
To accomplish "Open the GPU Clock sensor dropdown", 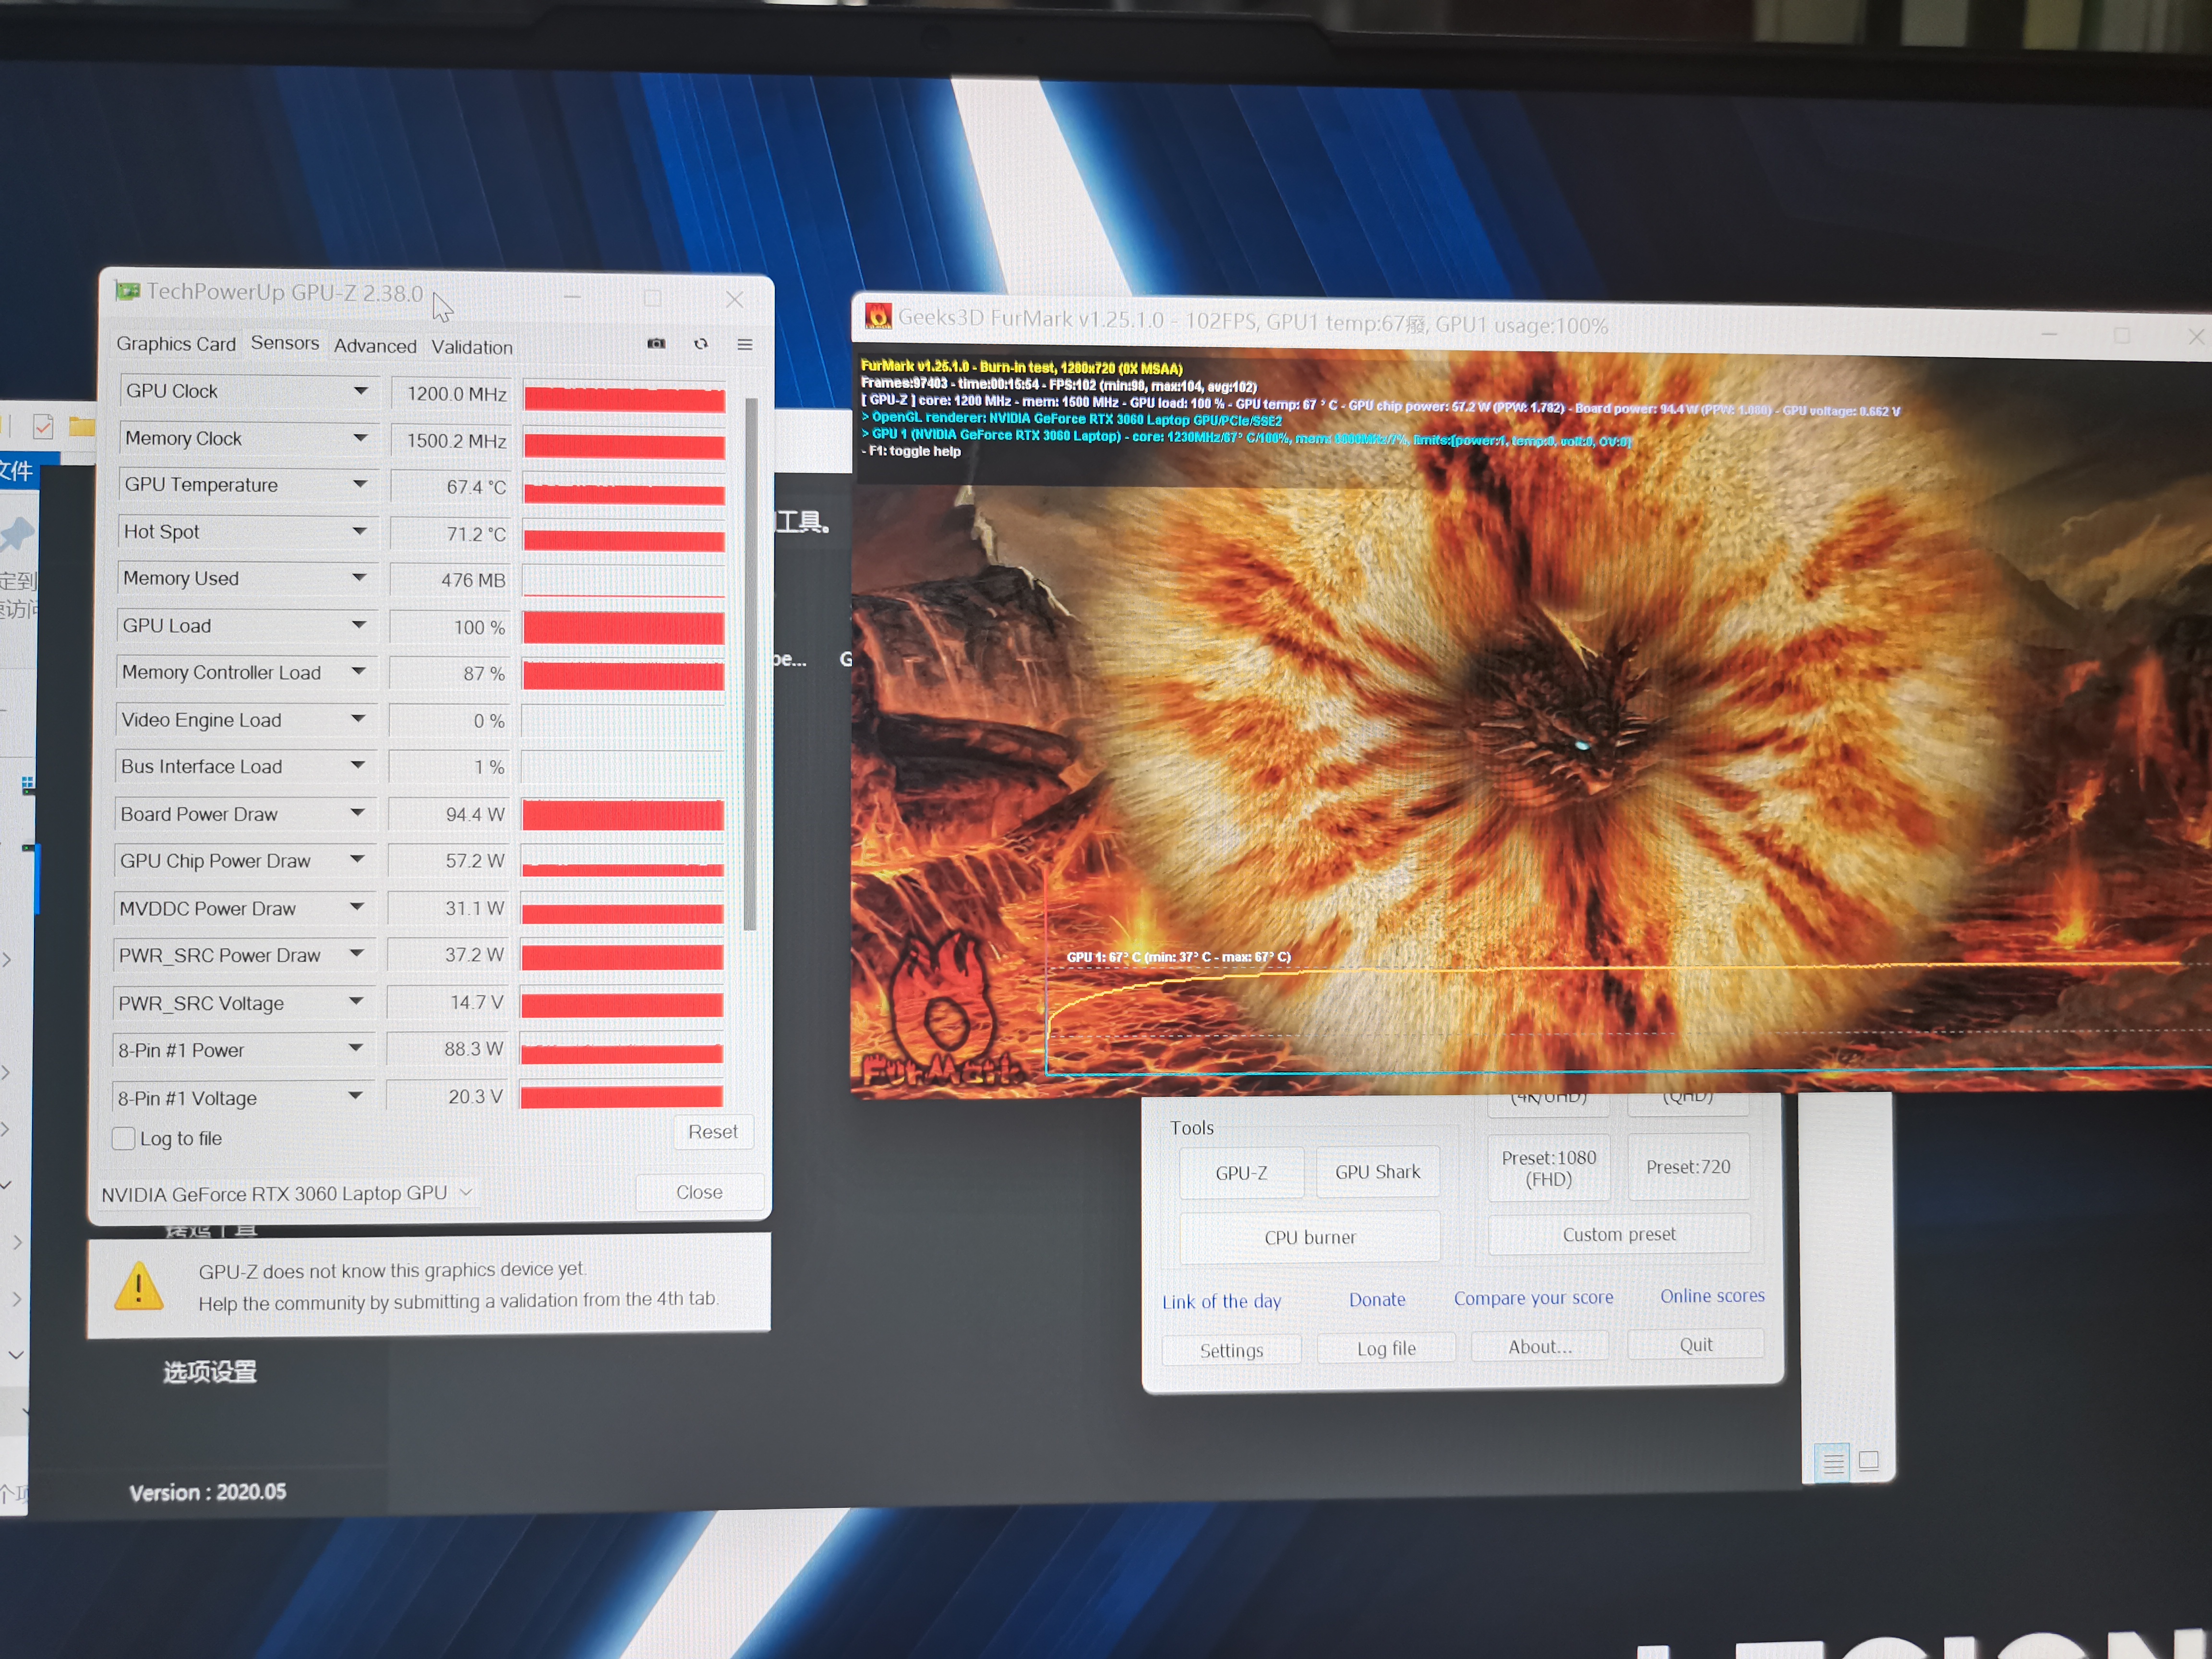I will tap(360, 391).
